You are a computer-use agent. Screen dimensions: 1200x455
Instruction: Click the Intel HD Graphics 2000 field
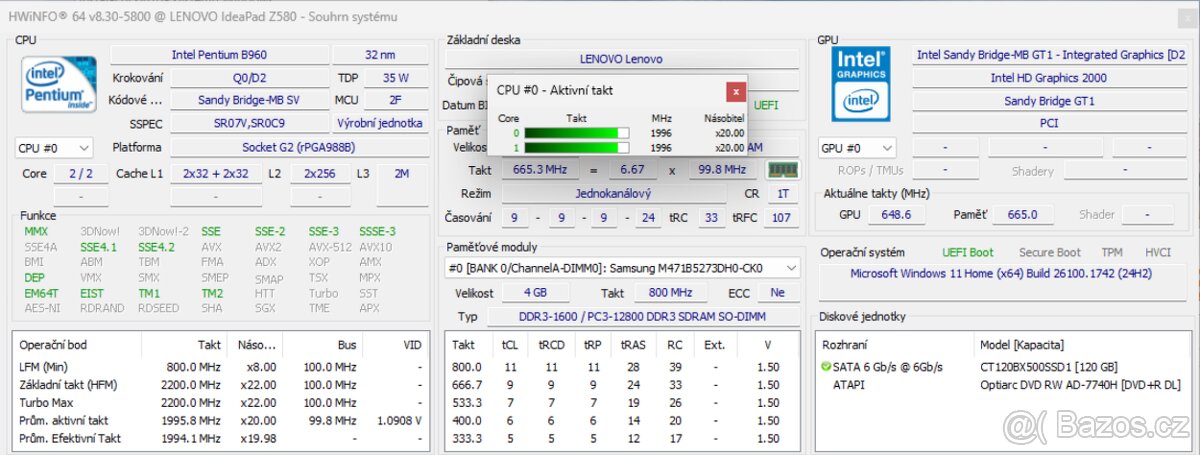point(1050,78)
